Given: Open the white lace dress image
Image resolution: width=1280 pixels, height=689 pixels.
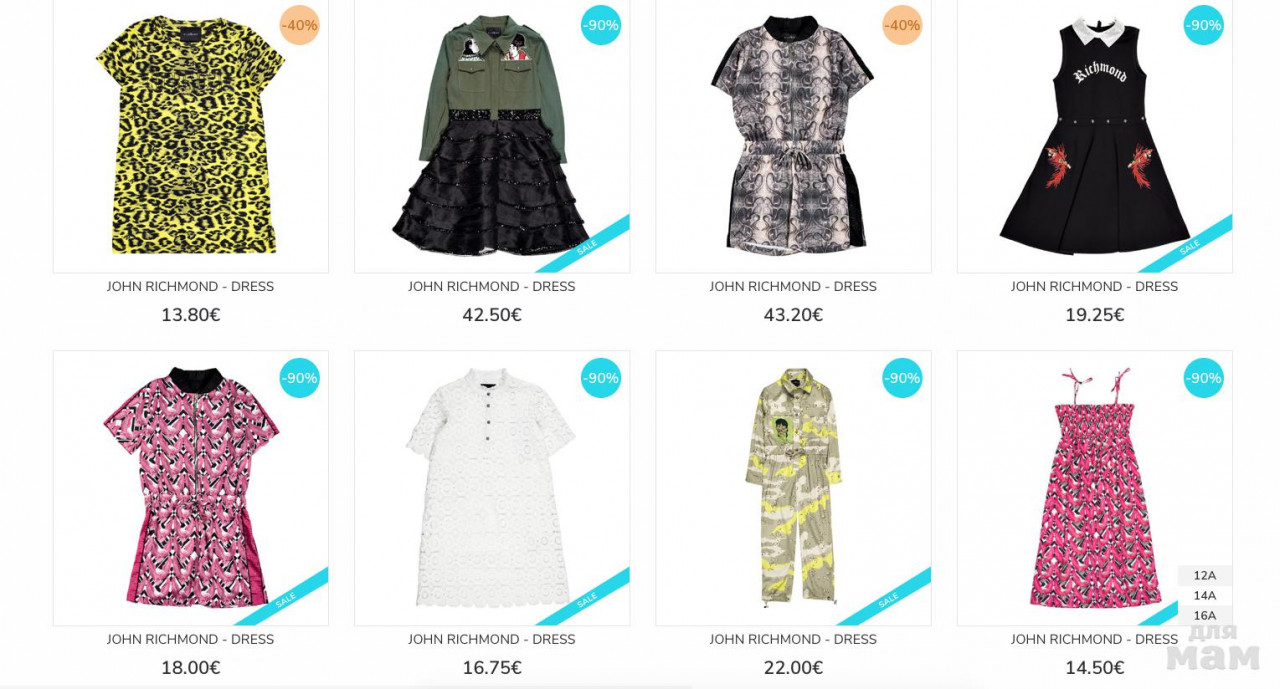Looking at the screenshot, I should coord(492,488).
